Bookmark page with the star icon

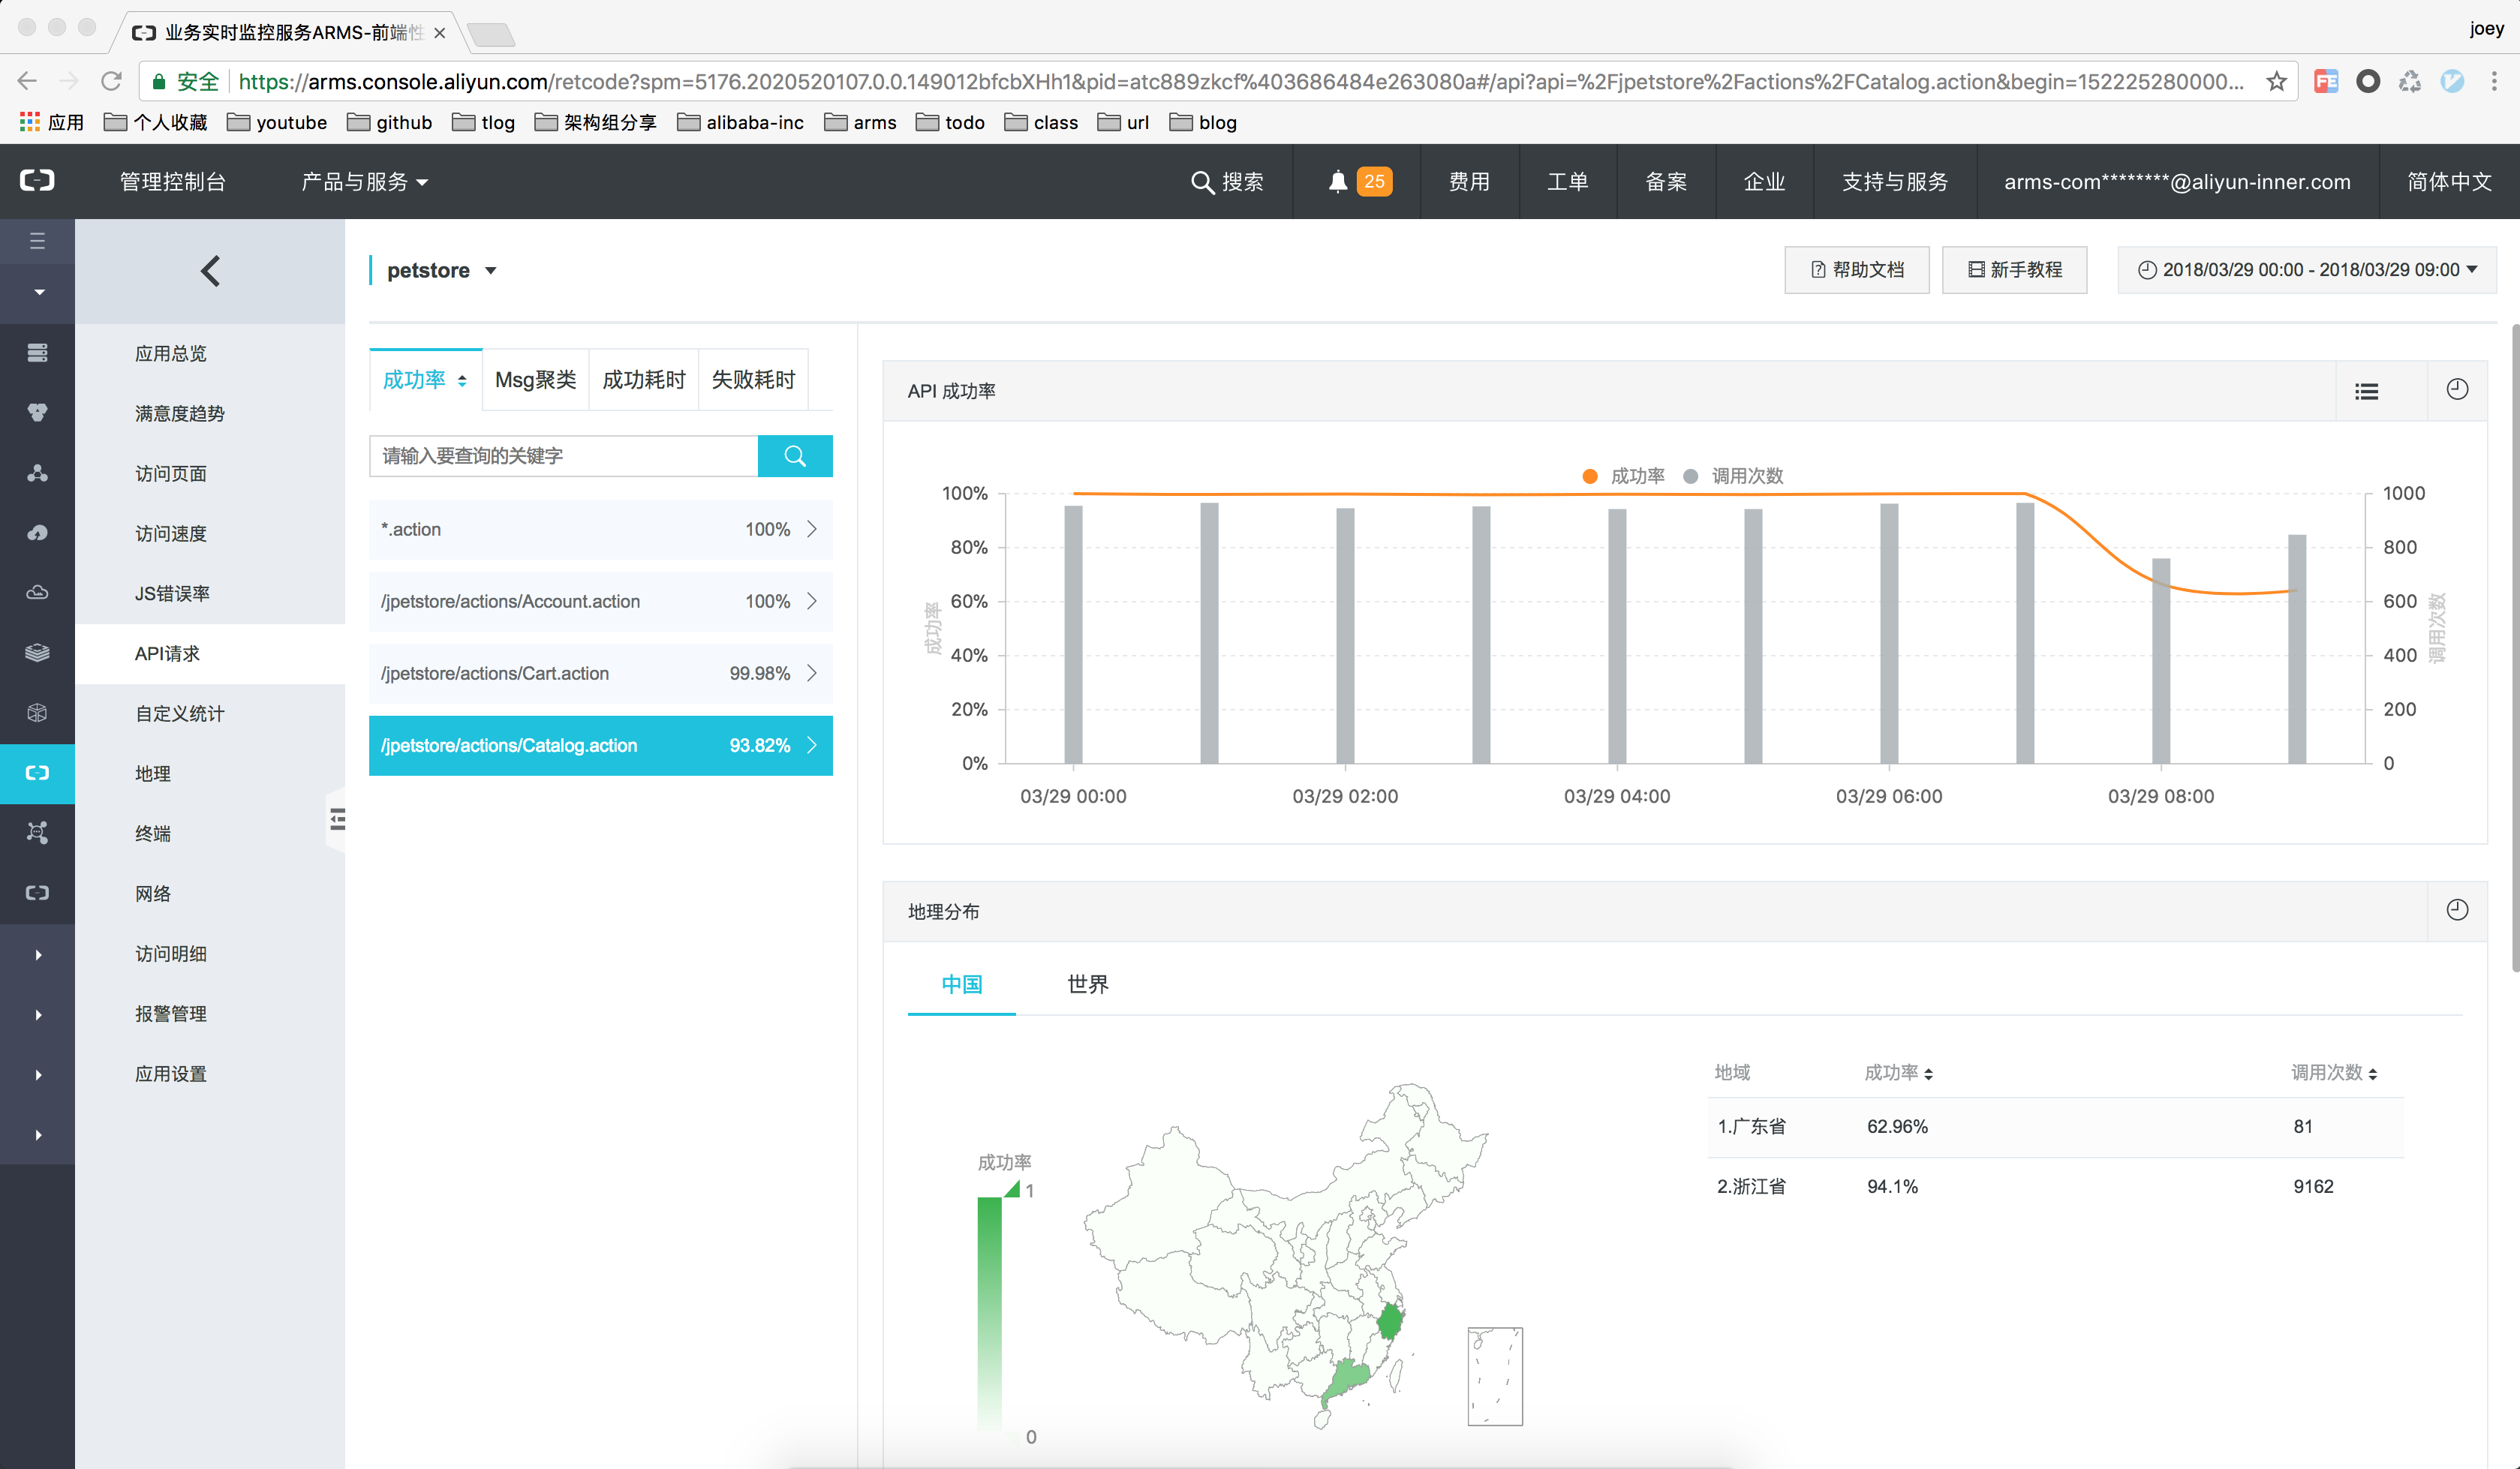click(x=2277, y=82)
